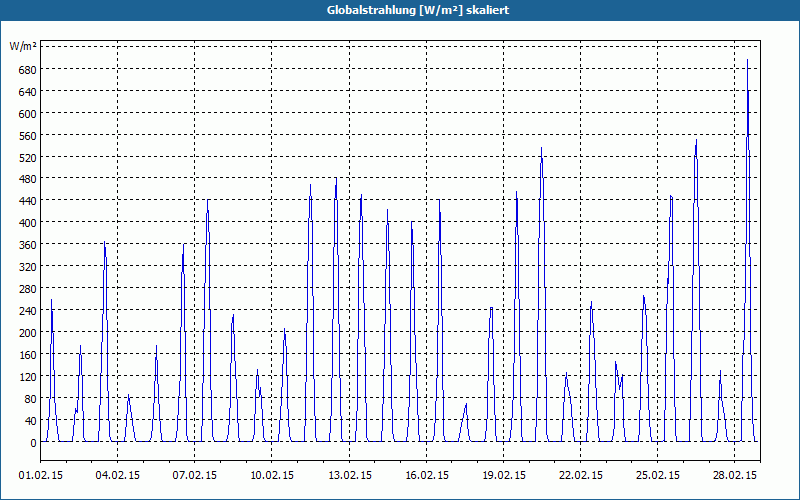The height and width of the screenshot is (500, 800).
Task: Select the 19.02.15 date label
Action: (504, 475)
